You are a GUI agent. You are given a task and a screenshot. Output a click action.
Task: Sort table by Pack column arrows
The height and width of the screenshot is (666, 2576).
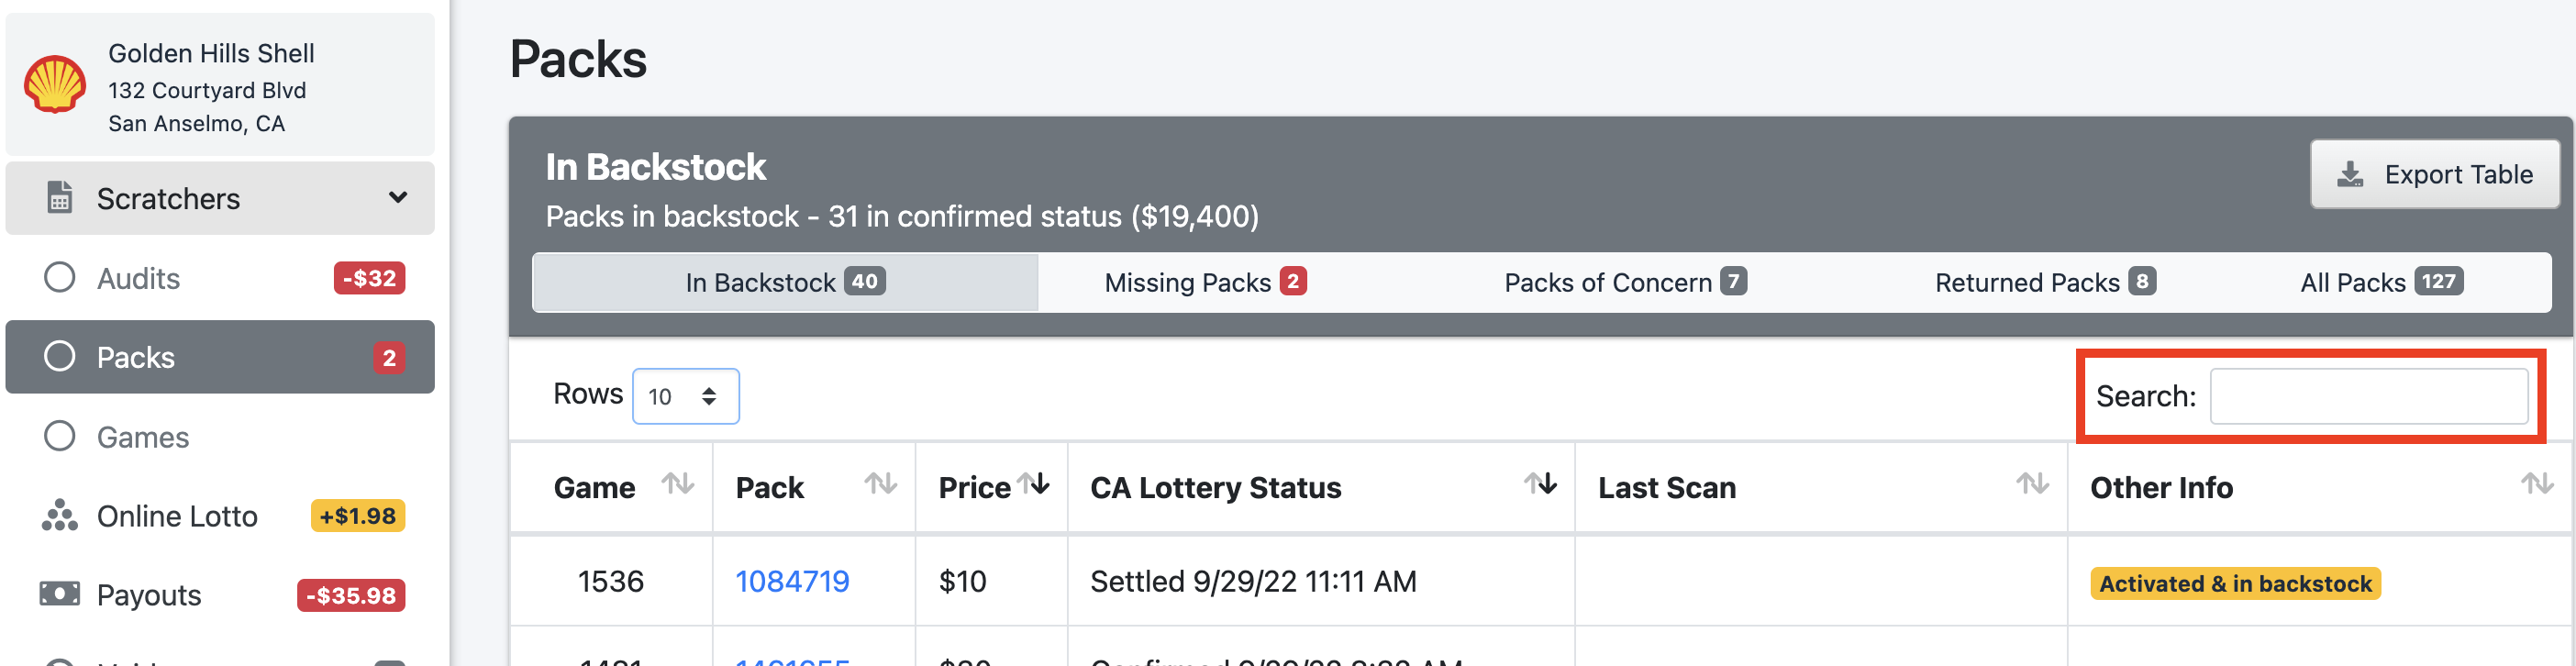pyautogui.click(x=881, y=485)
